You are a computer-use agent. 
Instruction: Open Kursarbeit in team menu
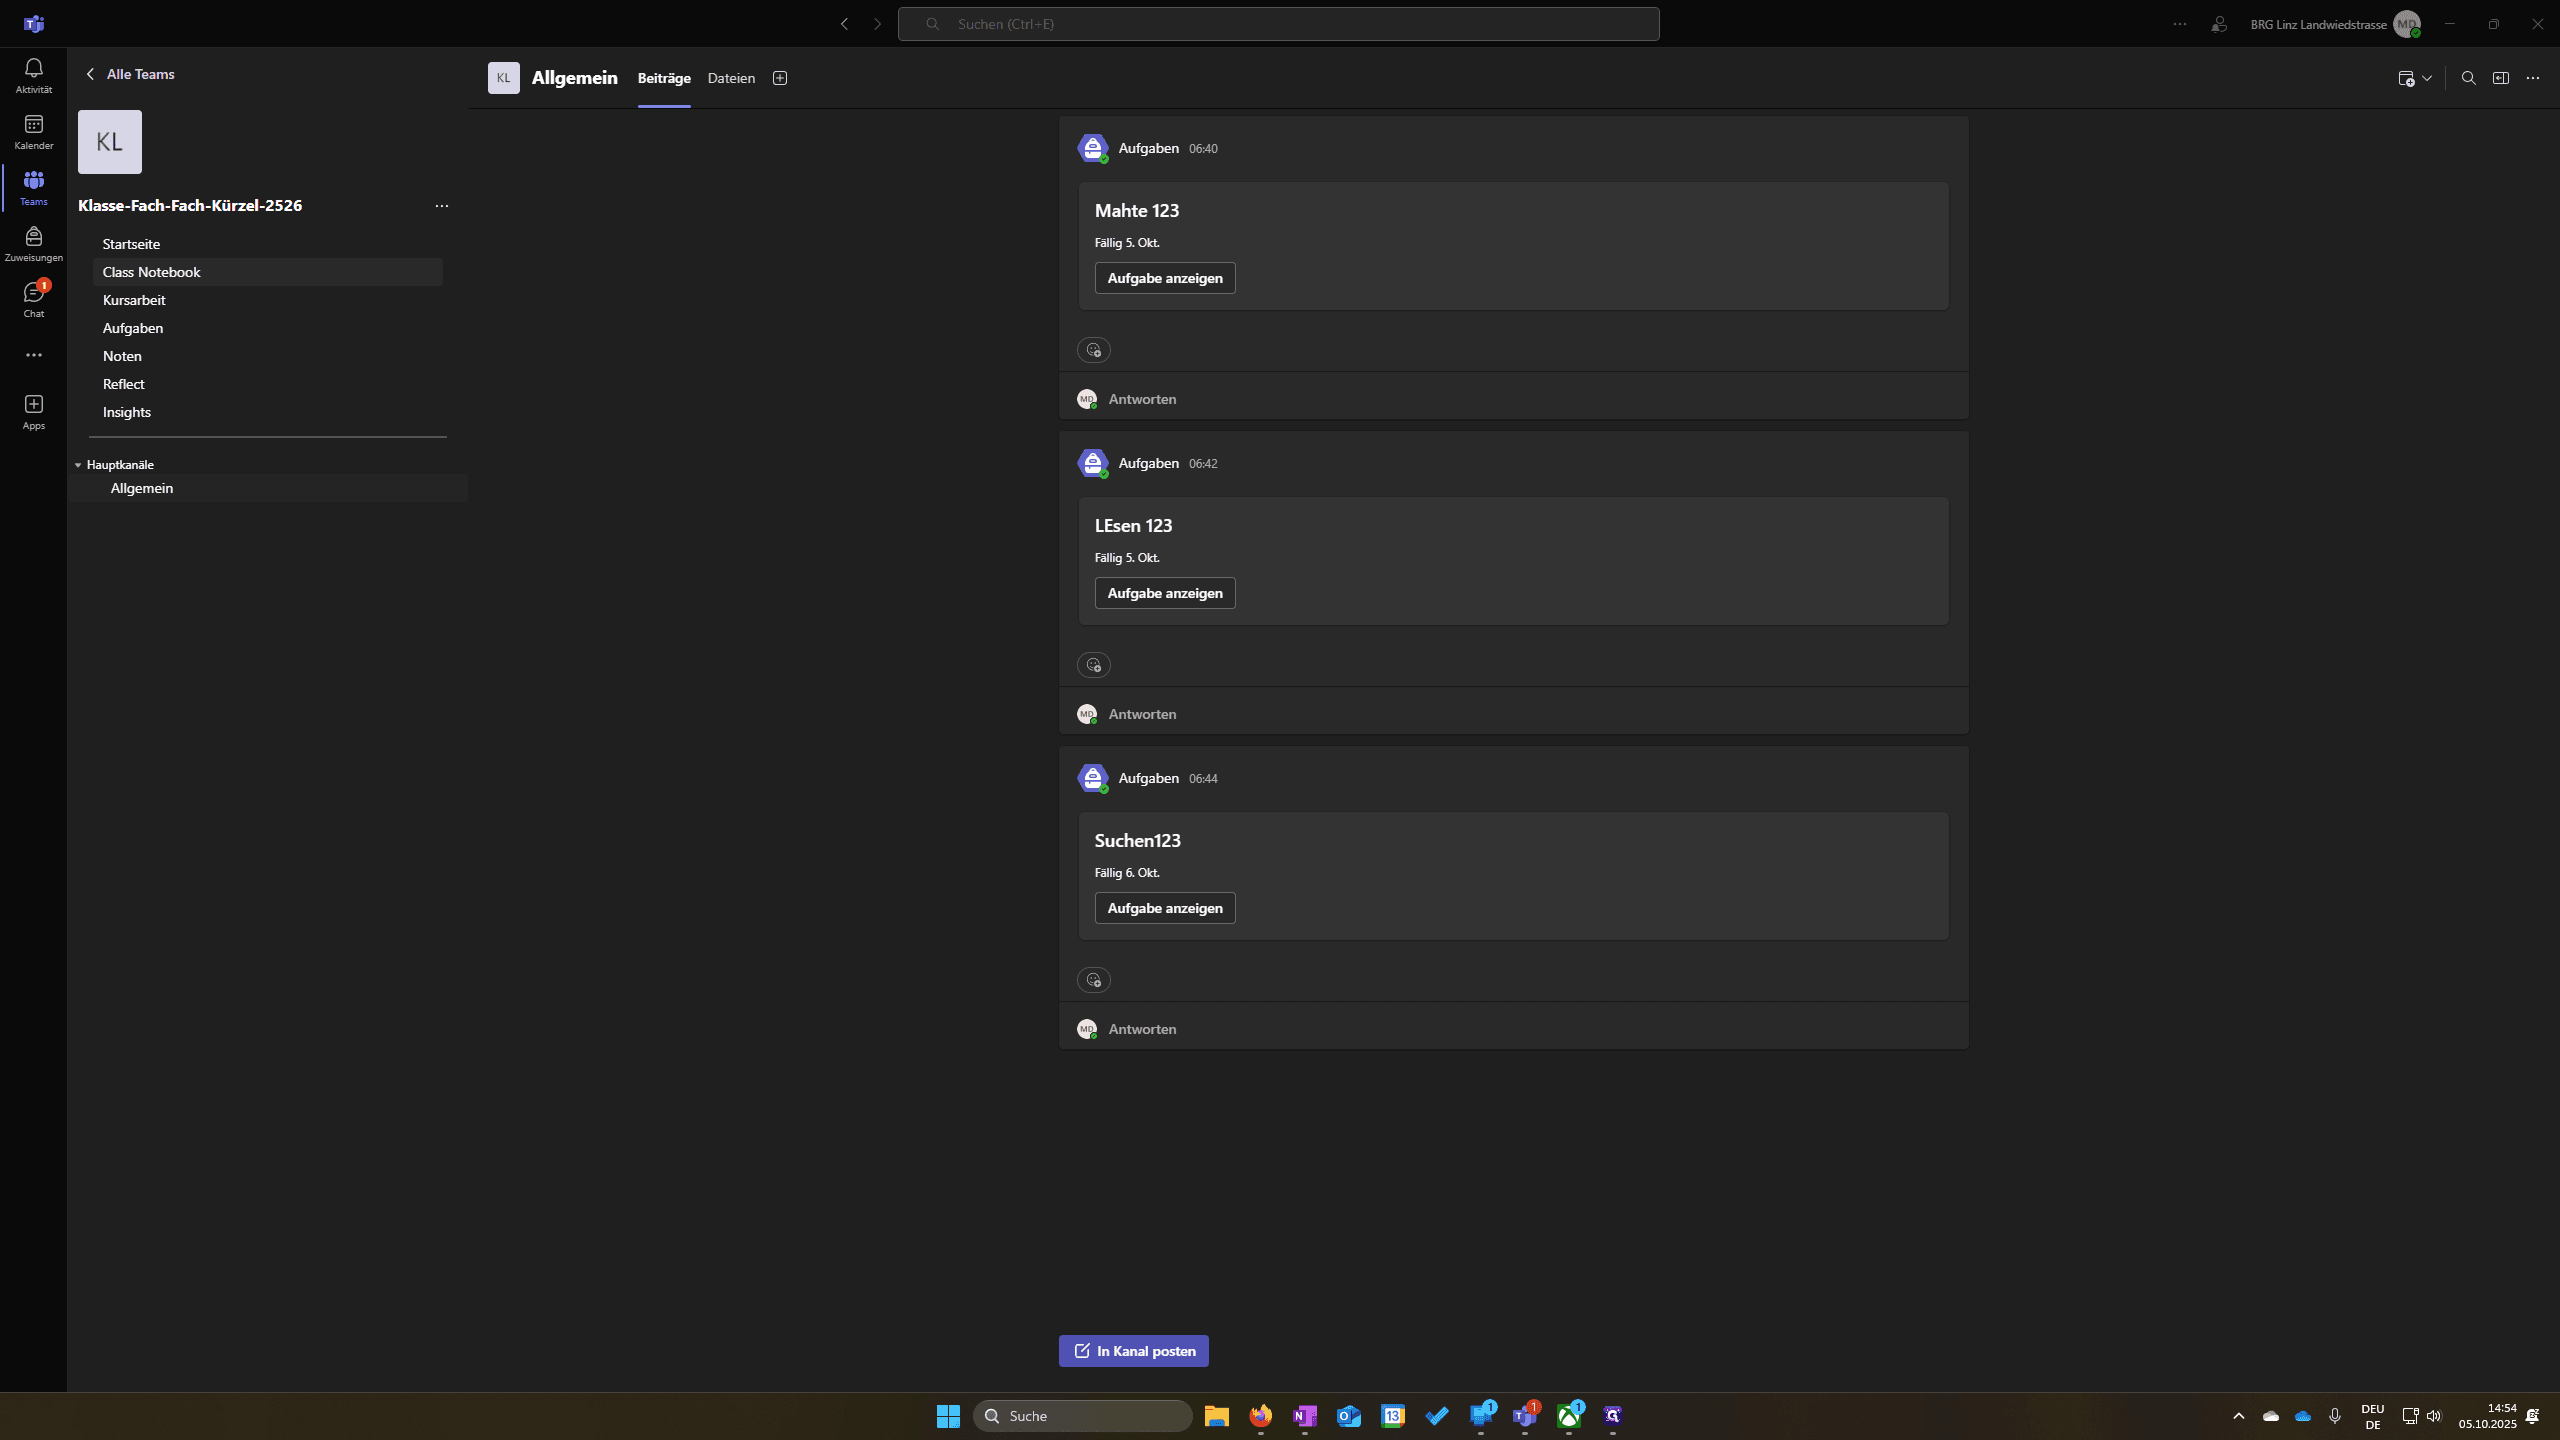pos(267,300)
